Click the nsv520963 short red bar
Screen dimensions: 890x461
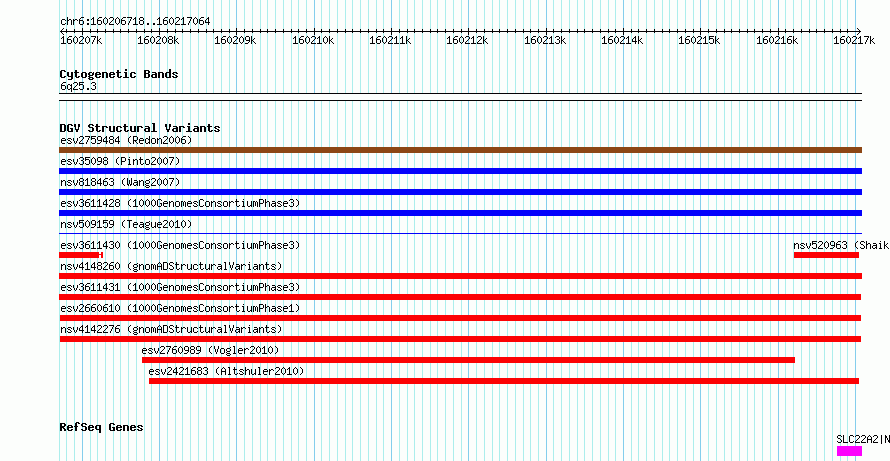826,255
